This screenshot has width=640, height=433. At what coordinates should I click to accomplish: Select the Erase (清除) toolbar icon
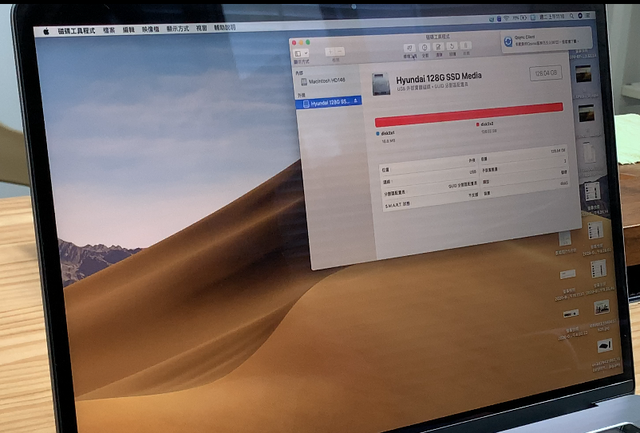pyautogui.click(x=438, y=47)
